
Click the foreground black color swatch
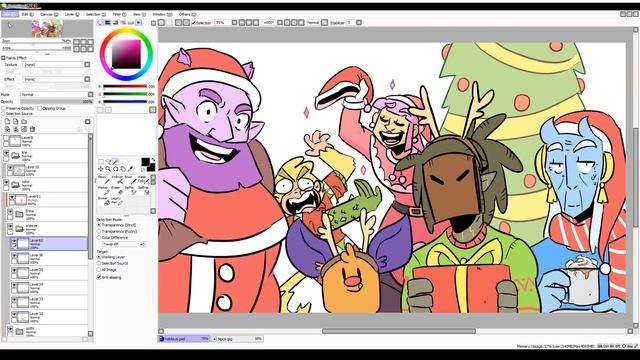pos(145,162)
